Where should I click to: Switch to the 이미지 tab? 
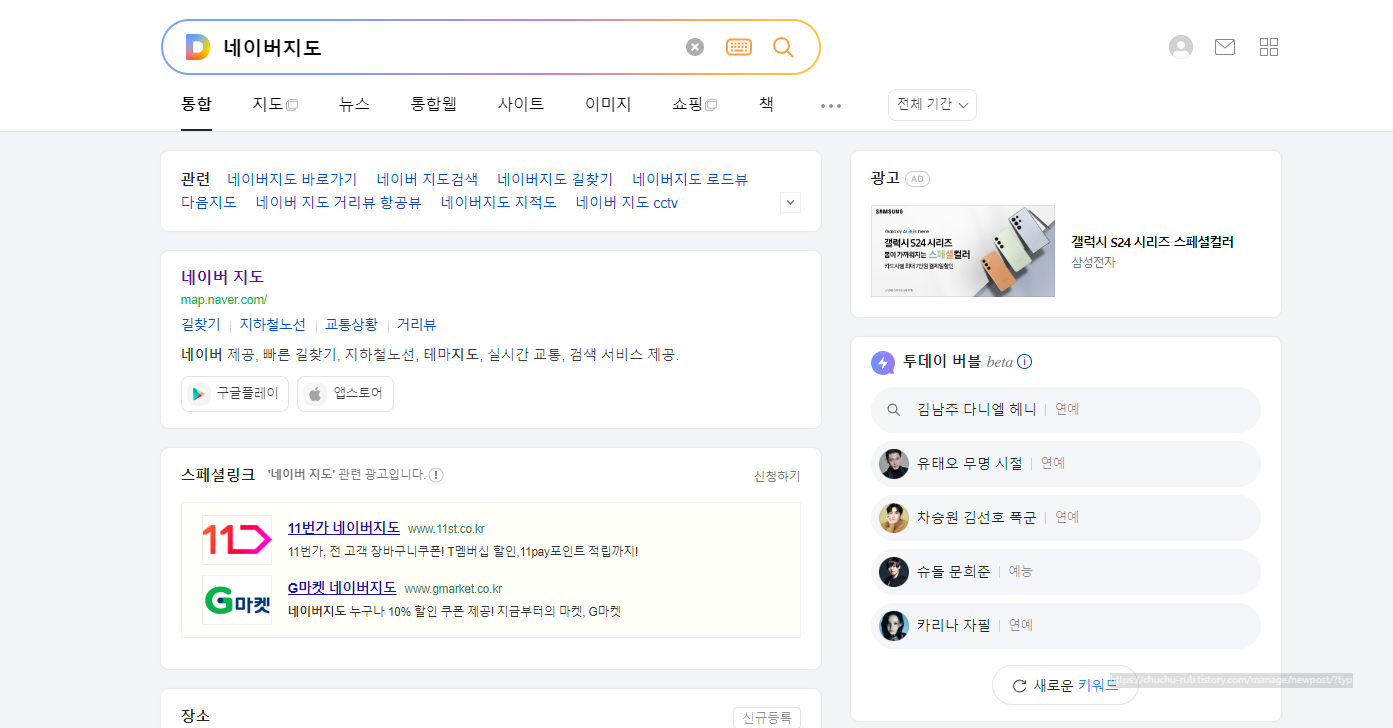tap(608, 104)
